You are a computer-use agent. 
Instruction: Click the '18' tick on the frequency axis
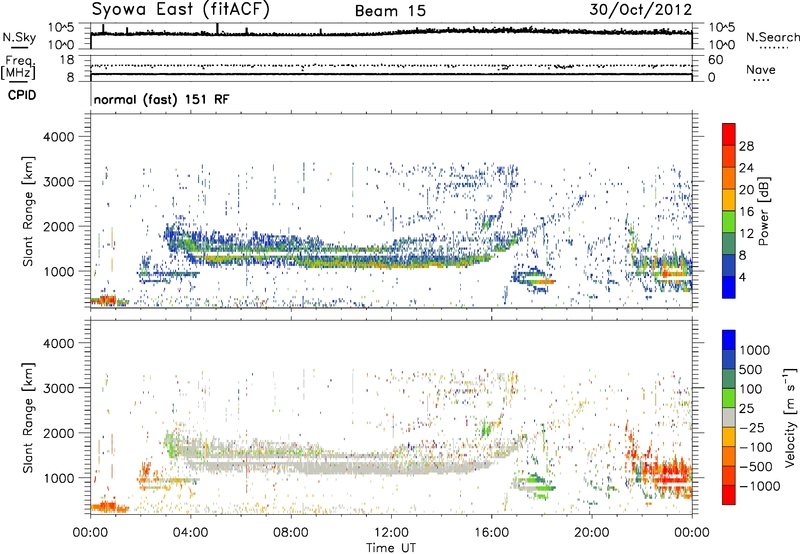pos(67,60)
